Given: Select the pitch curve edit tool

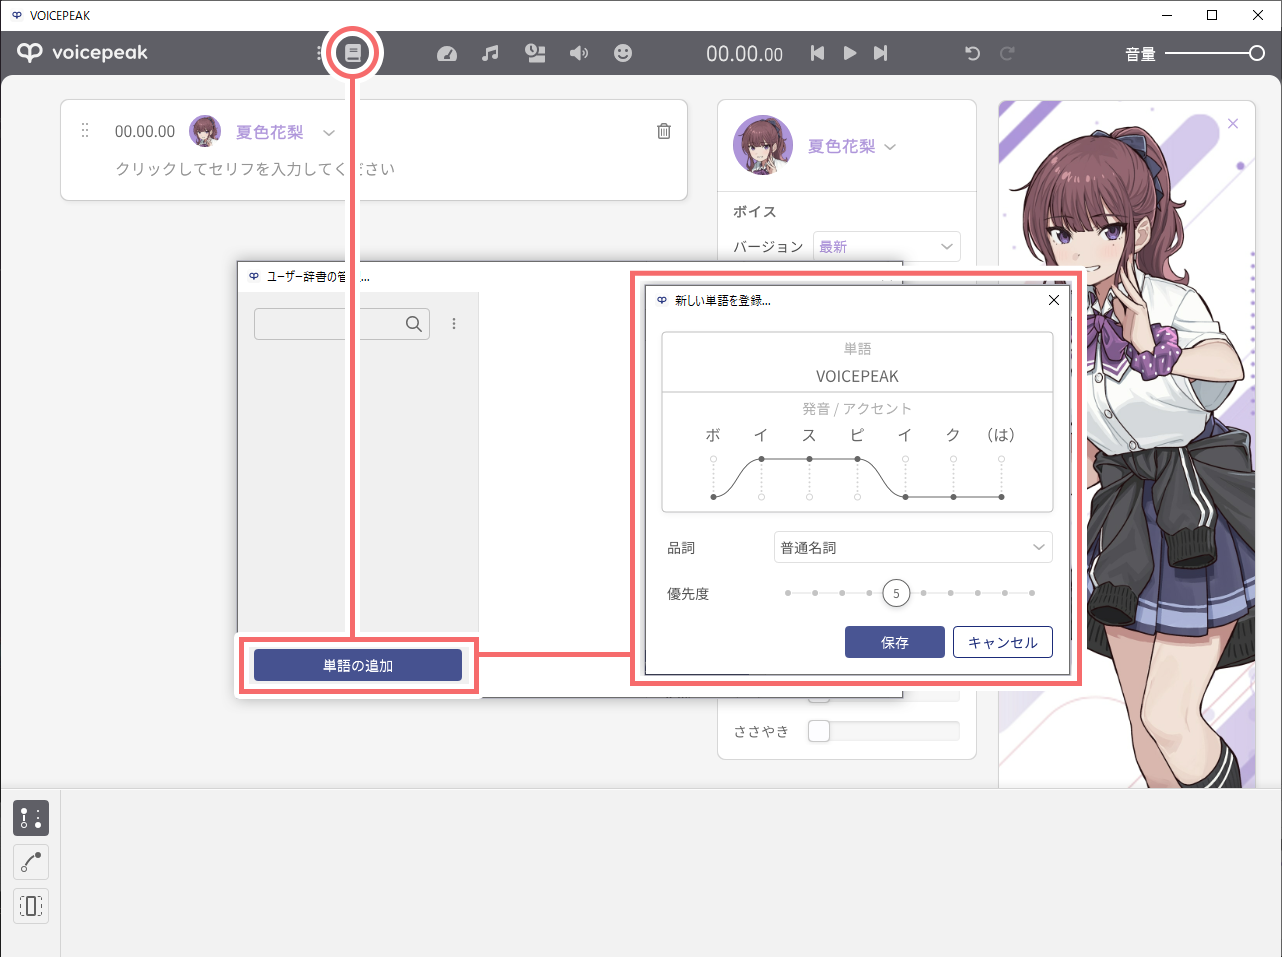Looking at the screenshot, I should 31,862.
